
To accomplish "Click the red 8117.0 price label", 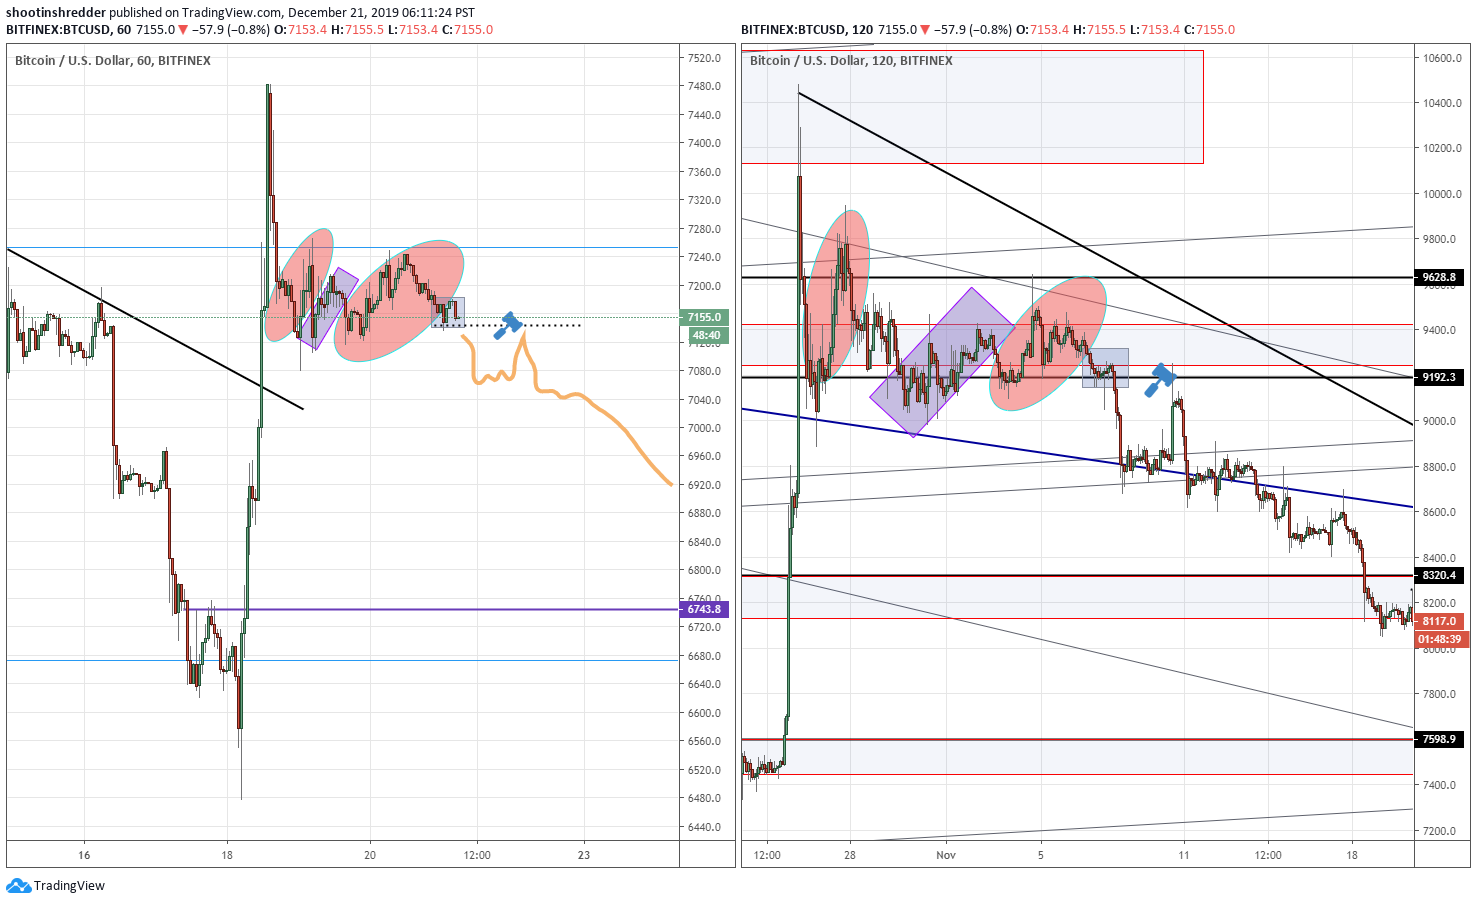I will click(1439, 621).
